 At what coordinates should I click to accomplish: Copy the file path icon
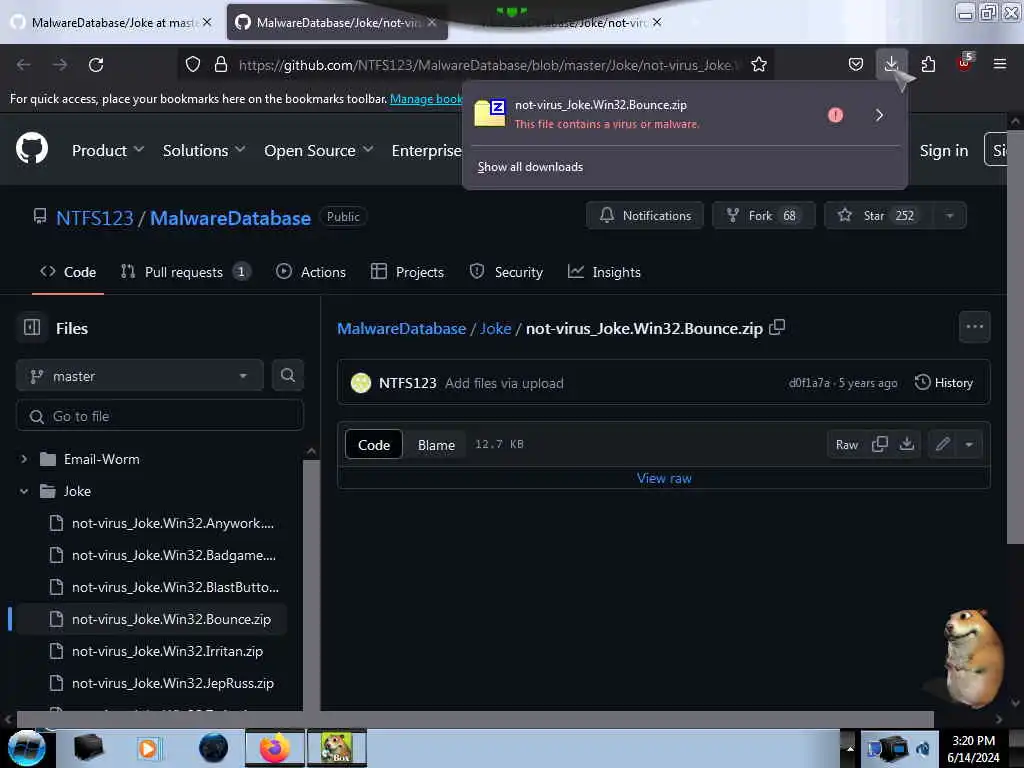pos(776,327)
